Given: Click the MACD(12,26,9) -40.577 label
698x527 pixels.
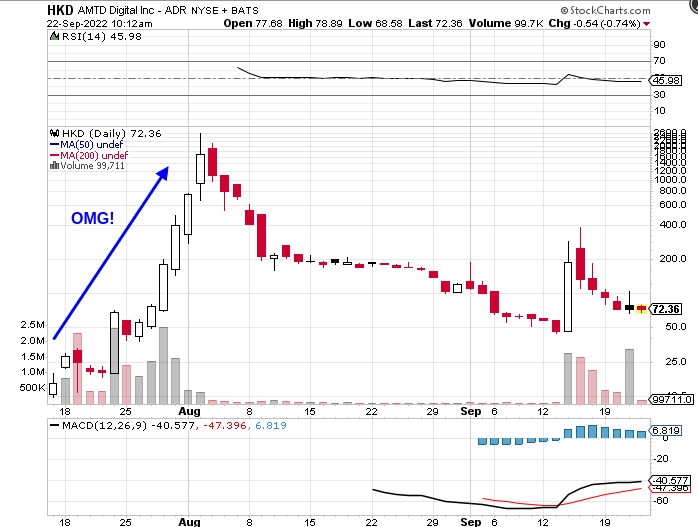Looking at the screenshot, I should [x=128, y=426].
